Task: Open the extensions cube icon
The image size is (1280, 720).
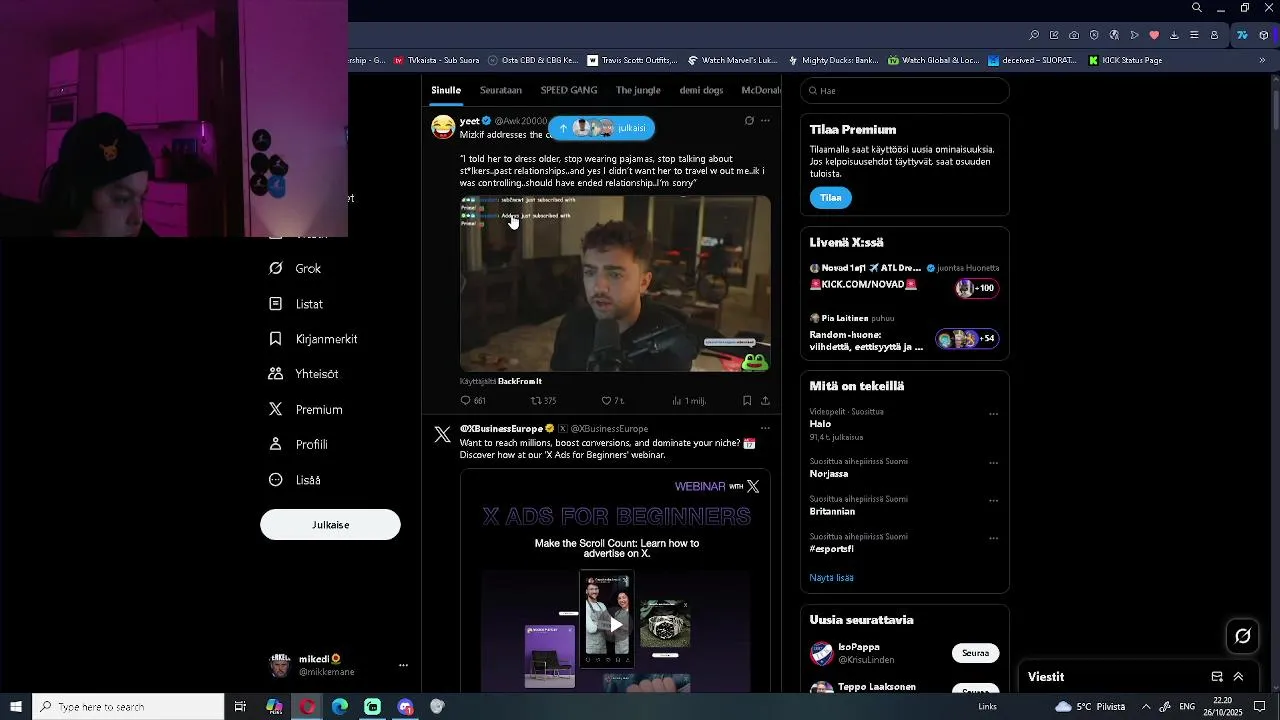Action: (1264, 35)
